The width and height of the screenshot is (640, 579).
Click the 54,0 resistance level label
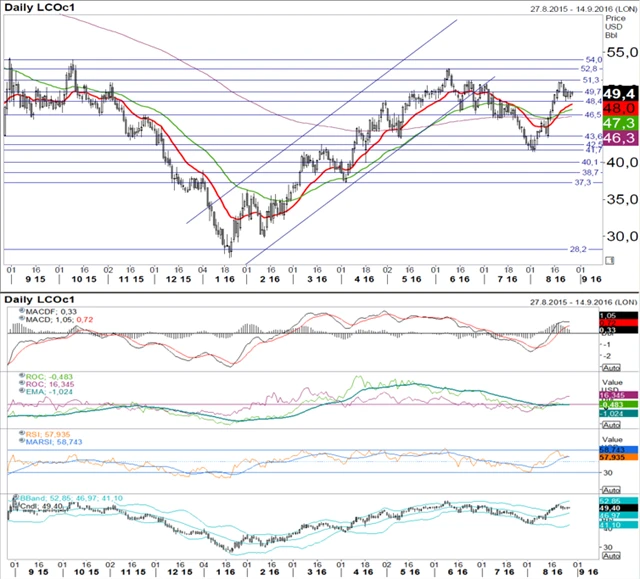[590, 59]
